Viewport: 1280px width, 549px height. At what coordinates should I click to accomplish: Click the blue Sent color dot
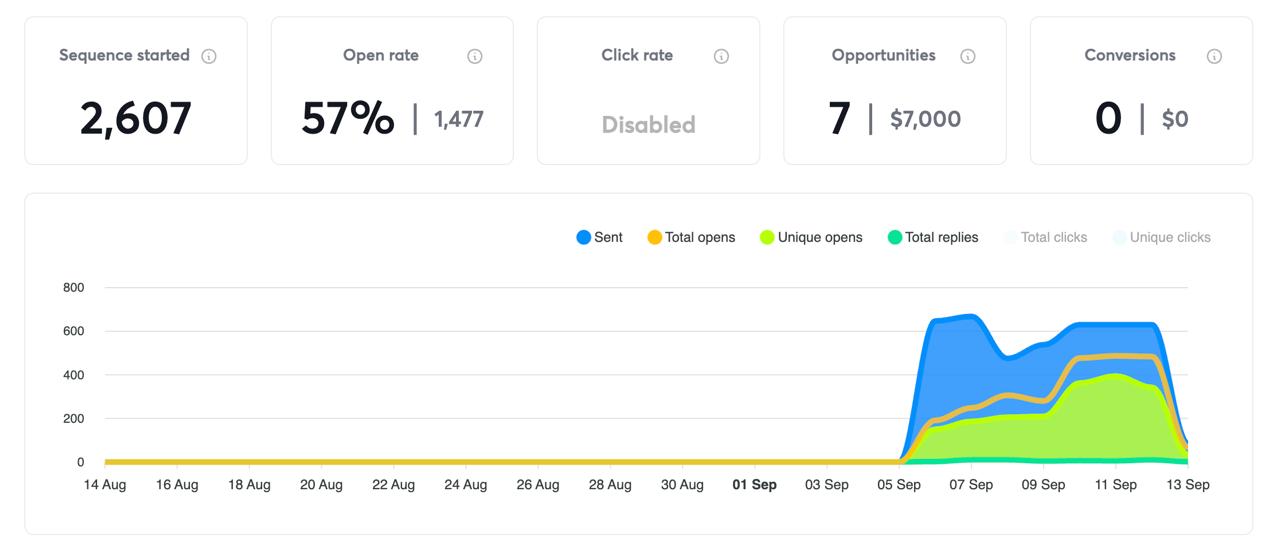pos(584,238)
